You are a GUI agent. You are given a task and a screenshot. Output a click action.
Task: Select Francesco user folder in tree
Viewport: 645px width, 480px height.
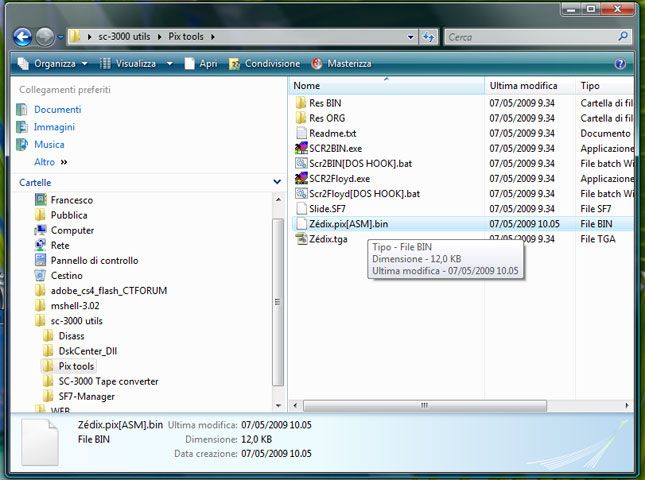click(72, 200)
